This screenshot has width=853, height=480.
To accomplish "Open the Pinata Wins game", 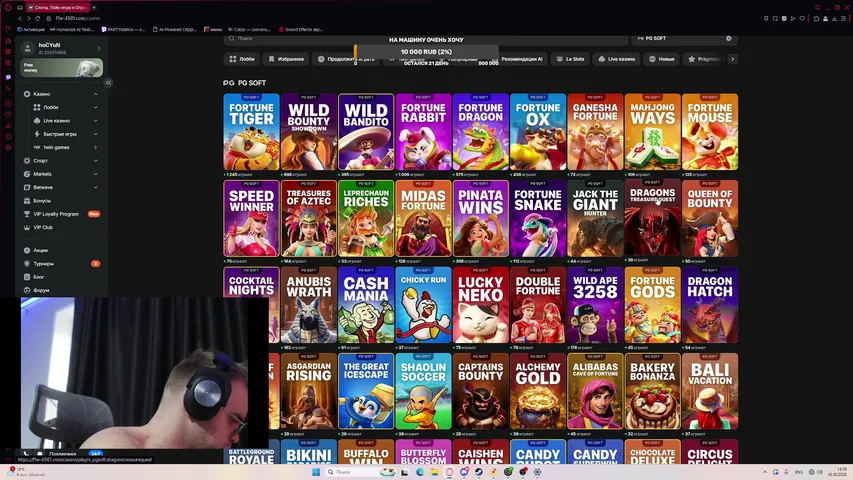I will tap(480, 218).
